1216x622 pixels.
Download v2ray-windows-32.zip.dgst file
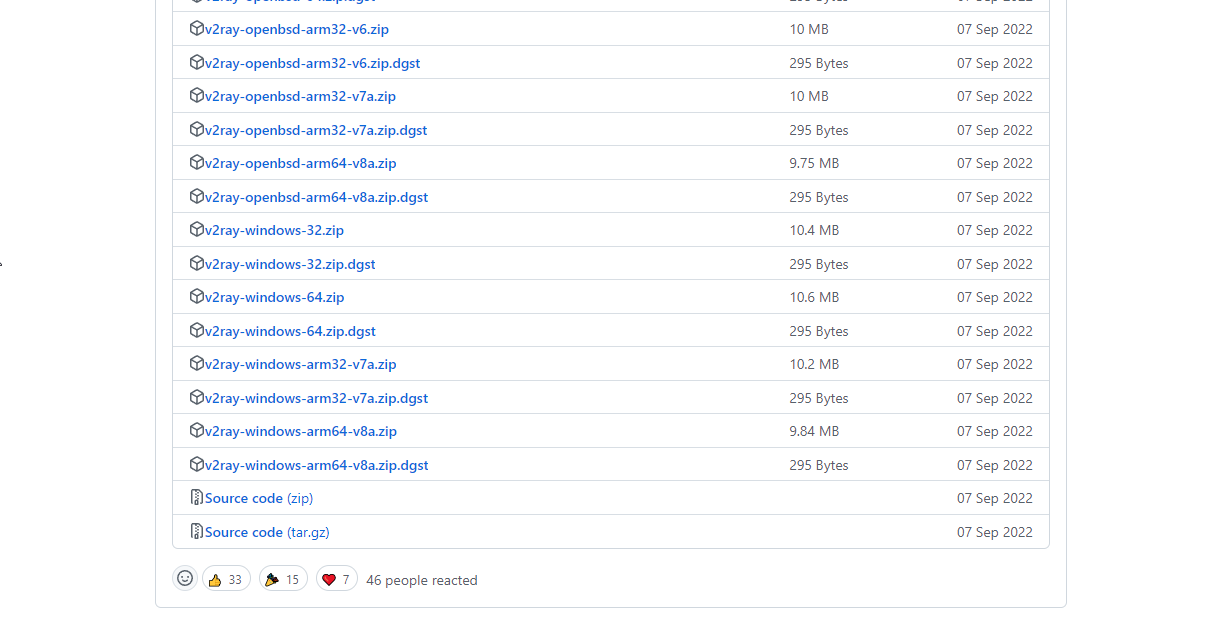(x=290, y=264)
